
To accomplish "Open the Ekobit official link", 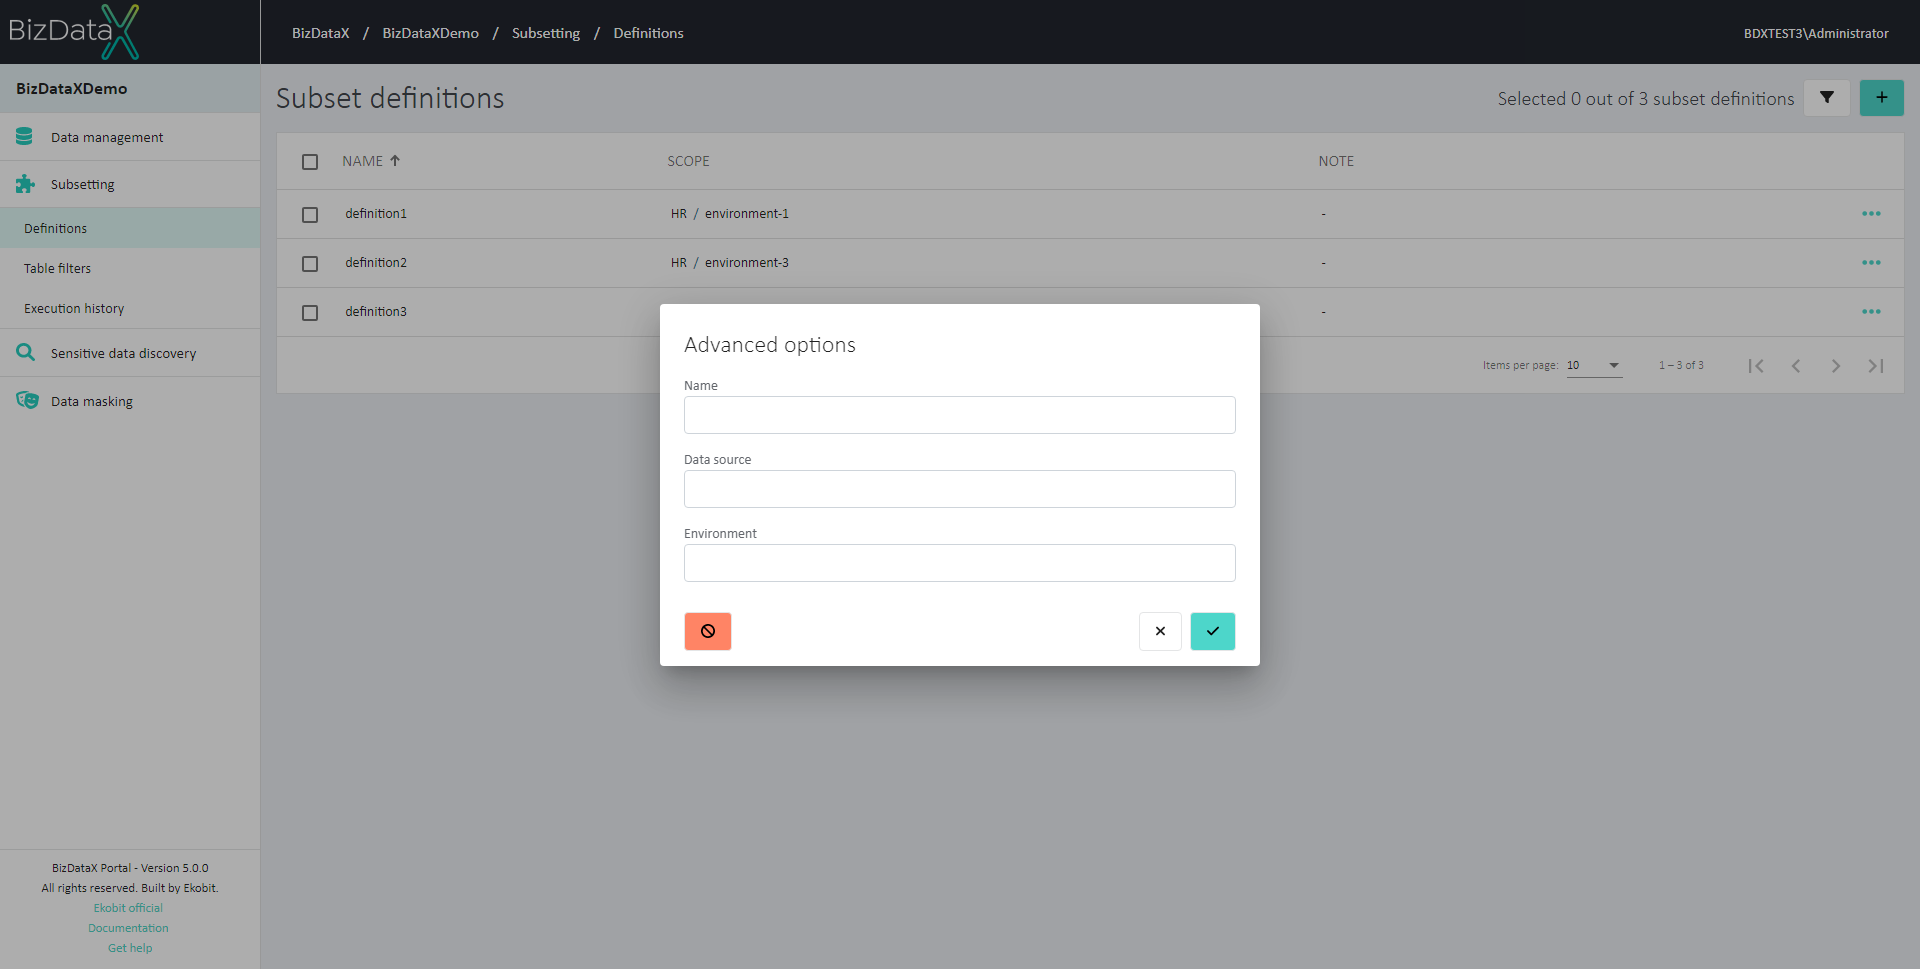I will coord(128,908).
